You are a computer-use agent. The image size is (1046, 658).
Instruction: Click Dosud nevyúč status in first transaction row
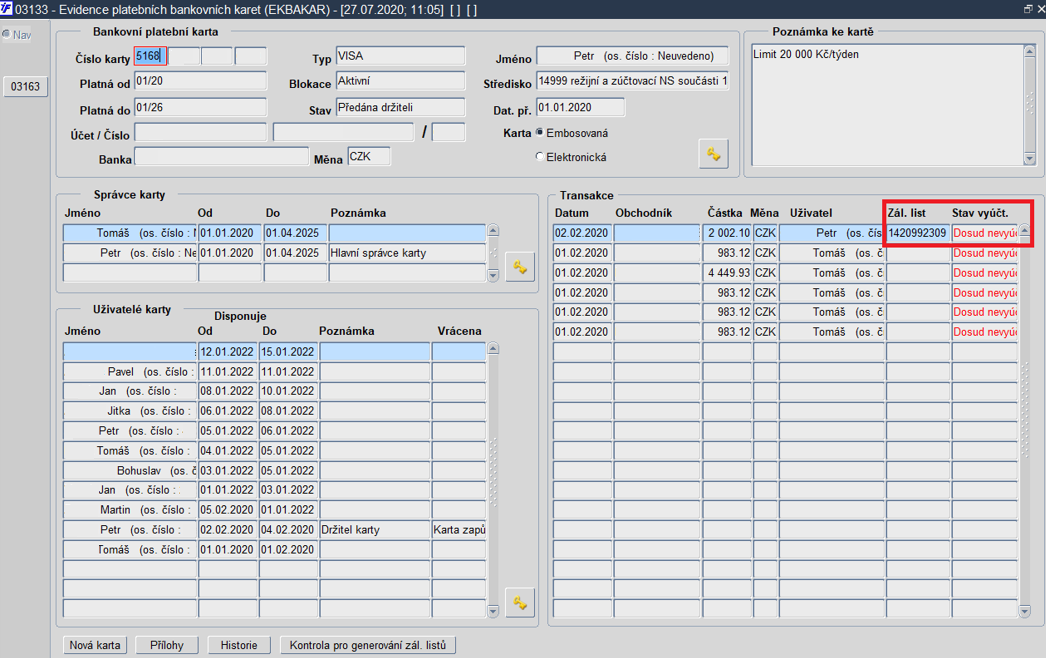click(985, 233)
